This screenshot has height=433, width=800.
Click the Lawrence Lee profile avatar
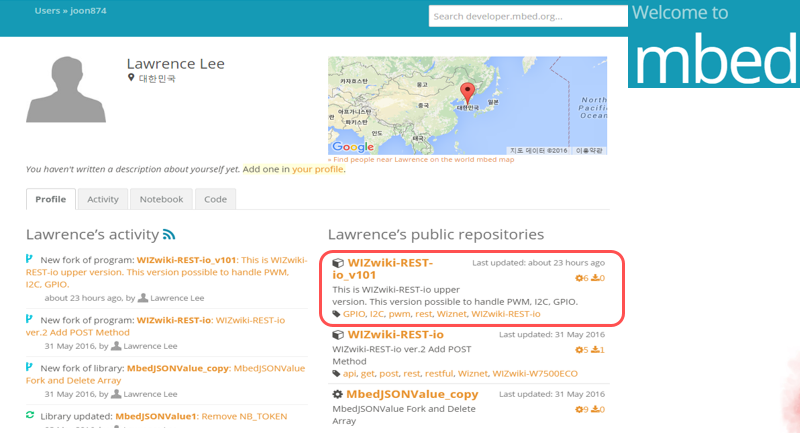click(66, 89)
